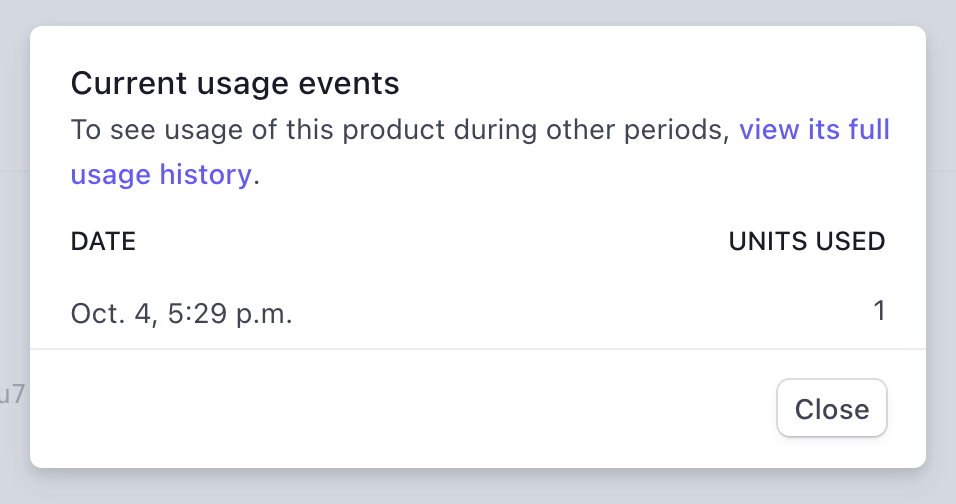Click the blank space between DATE and UNITS USED
This screenshot has width=956, height=504.
click(x=430, y=241)
